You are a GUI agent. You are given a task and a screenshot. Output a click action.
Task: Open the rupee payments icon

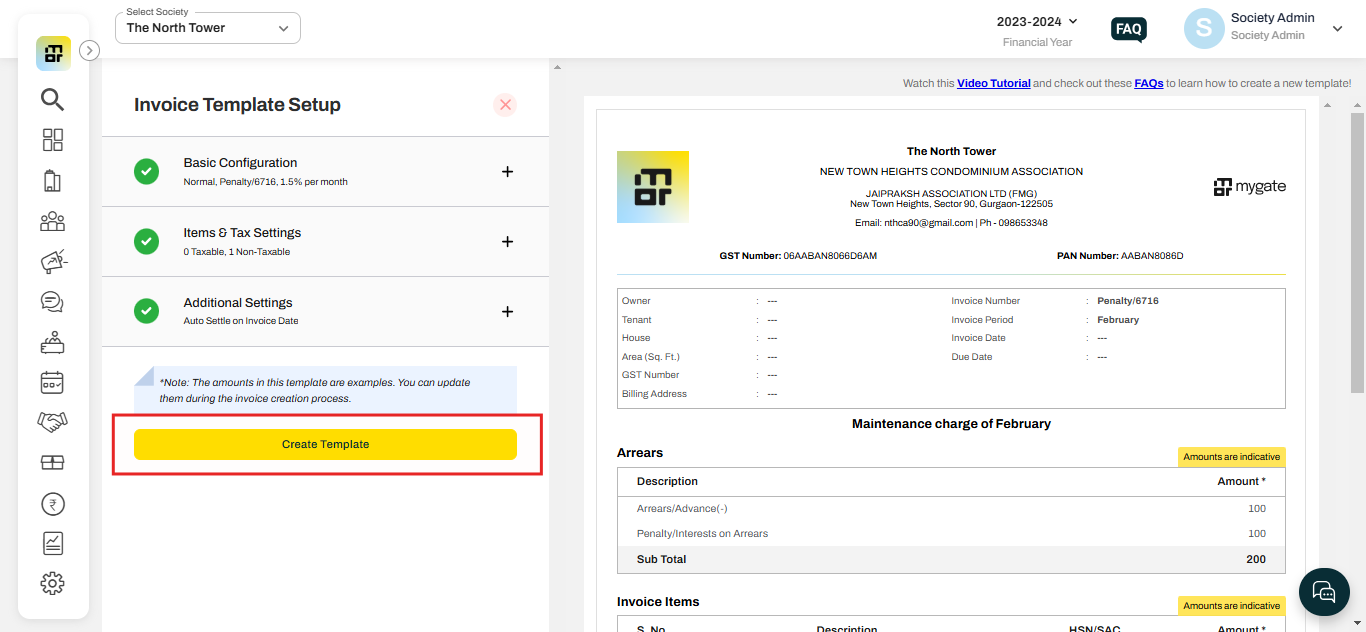[52, 503]
